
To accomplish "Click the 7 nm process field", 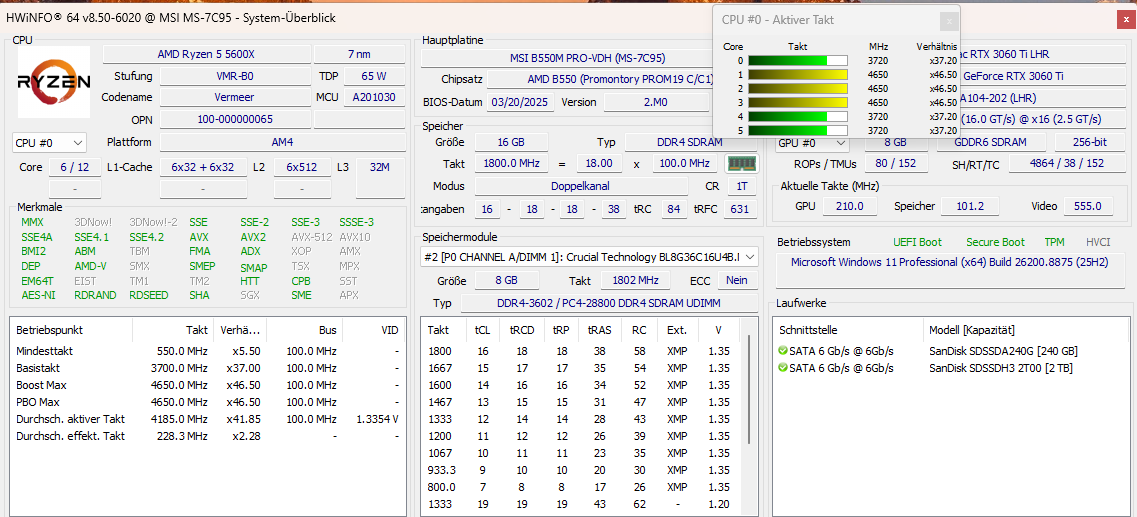I will (x=360, y=54).
